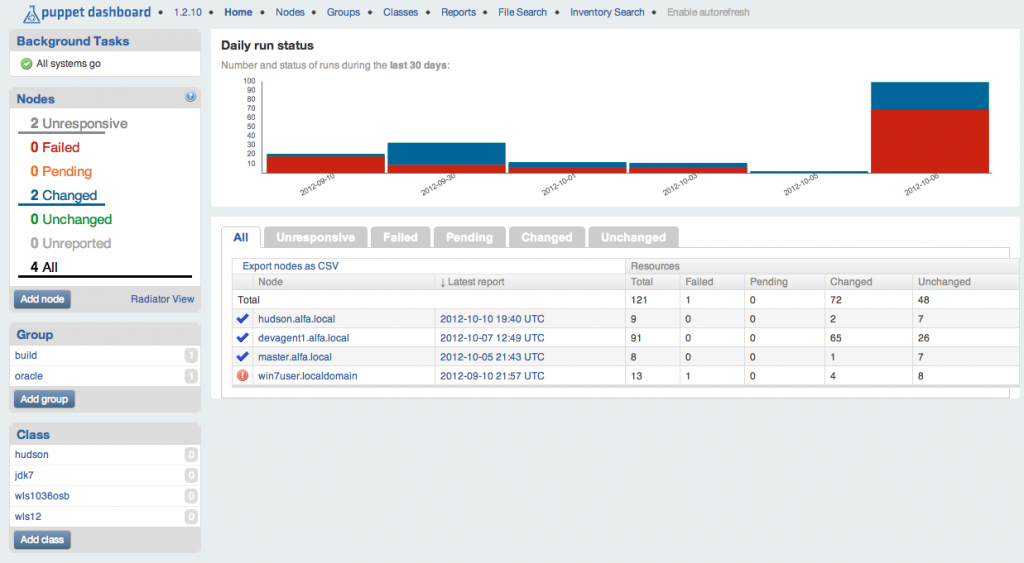Enable autorefresh in top navigation

click(x=708, y=13)
